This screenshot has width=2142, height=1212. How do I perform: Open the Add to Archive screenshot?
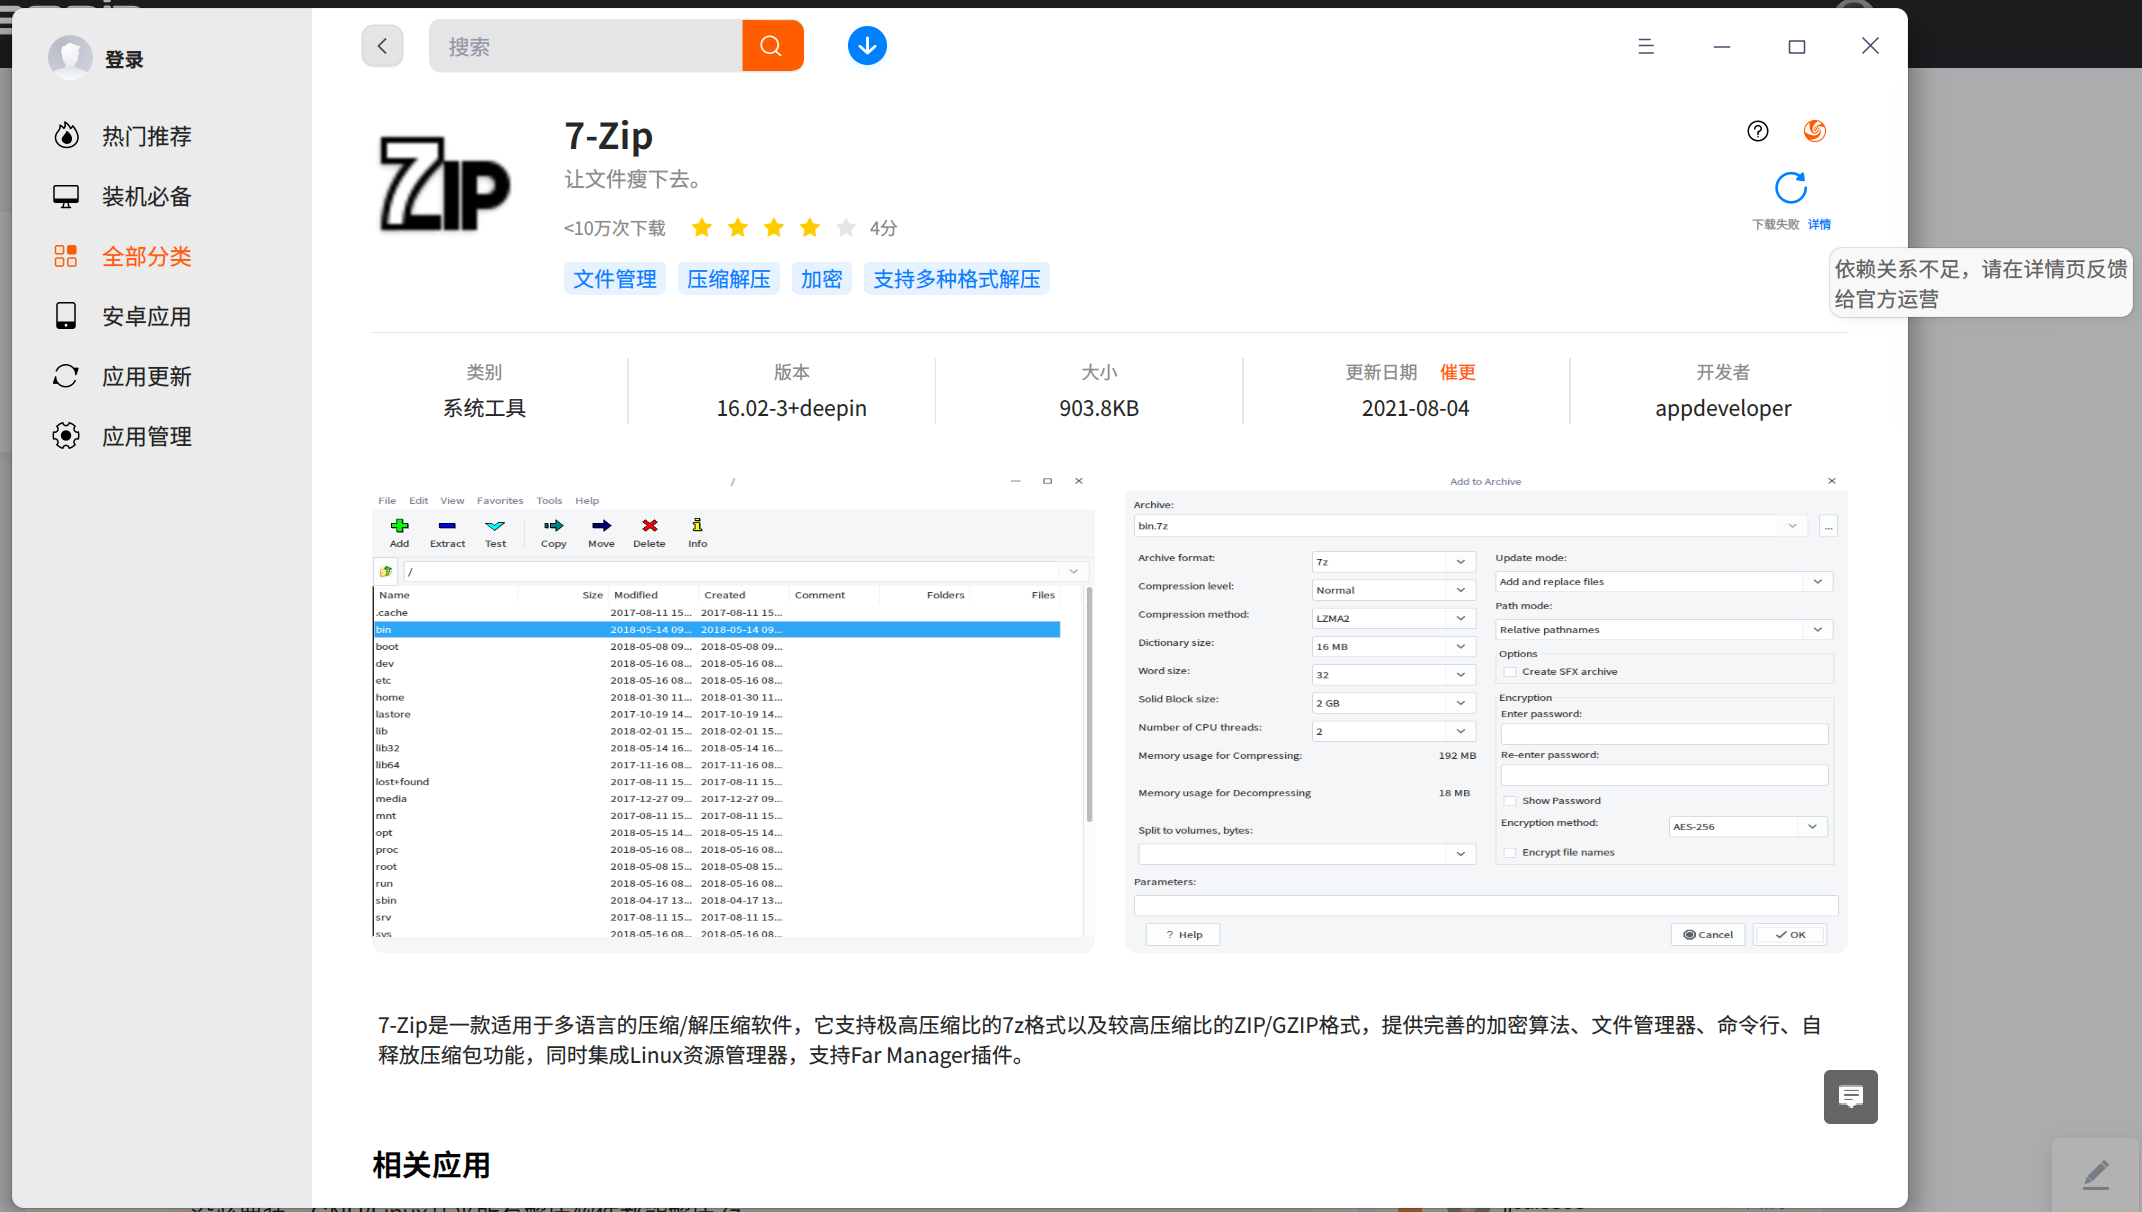(x=1485, y=710)
